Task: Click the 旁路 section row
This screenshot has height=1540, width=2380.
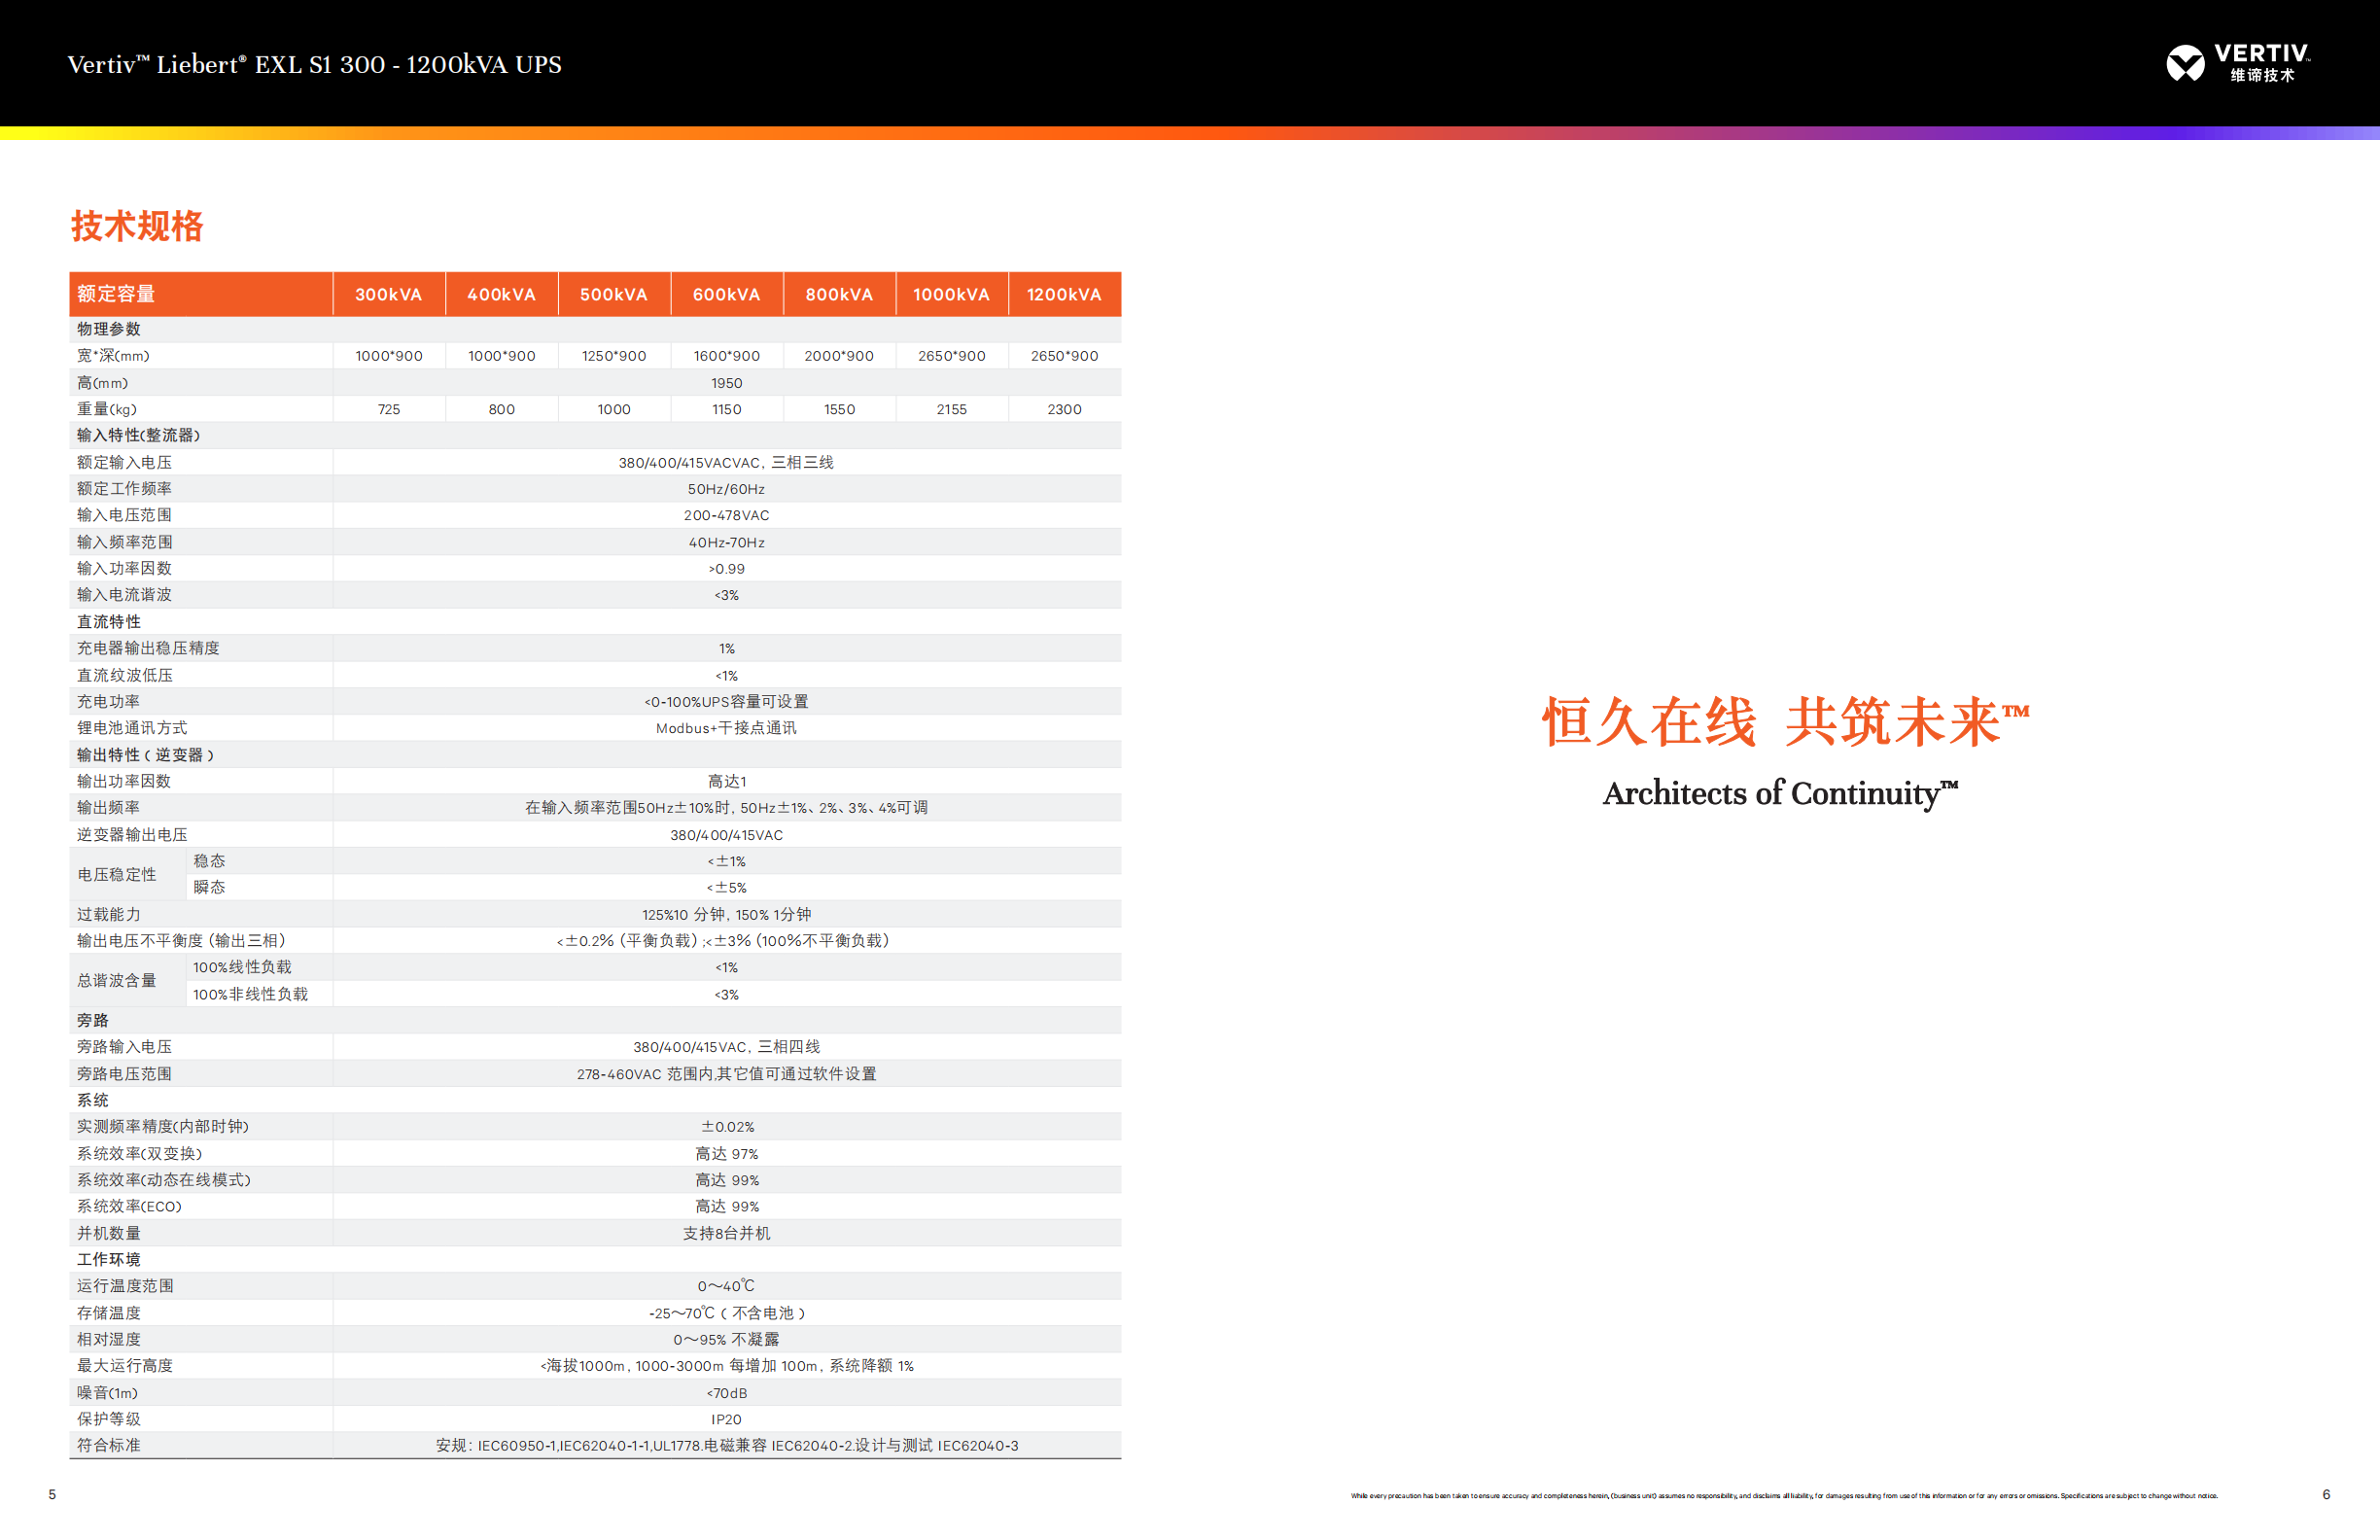Action: pyautogui.click(x=595, y=1021)
